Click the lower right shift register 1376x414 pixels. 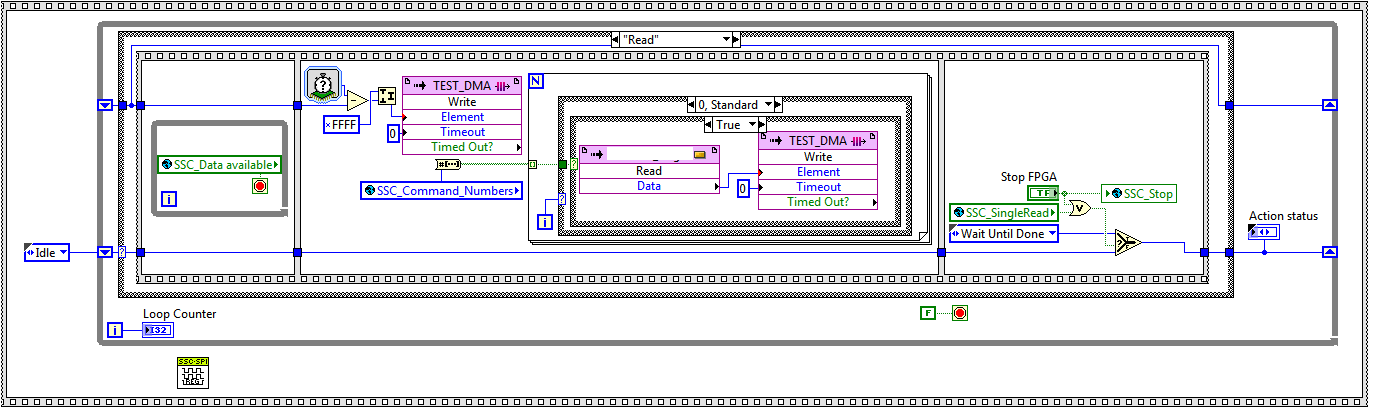[1329, 253]
